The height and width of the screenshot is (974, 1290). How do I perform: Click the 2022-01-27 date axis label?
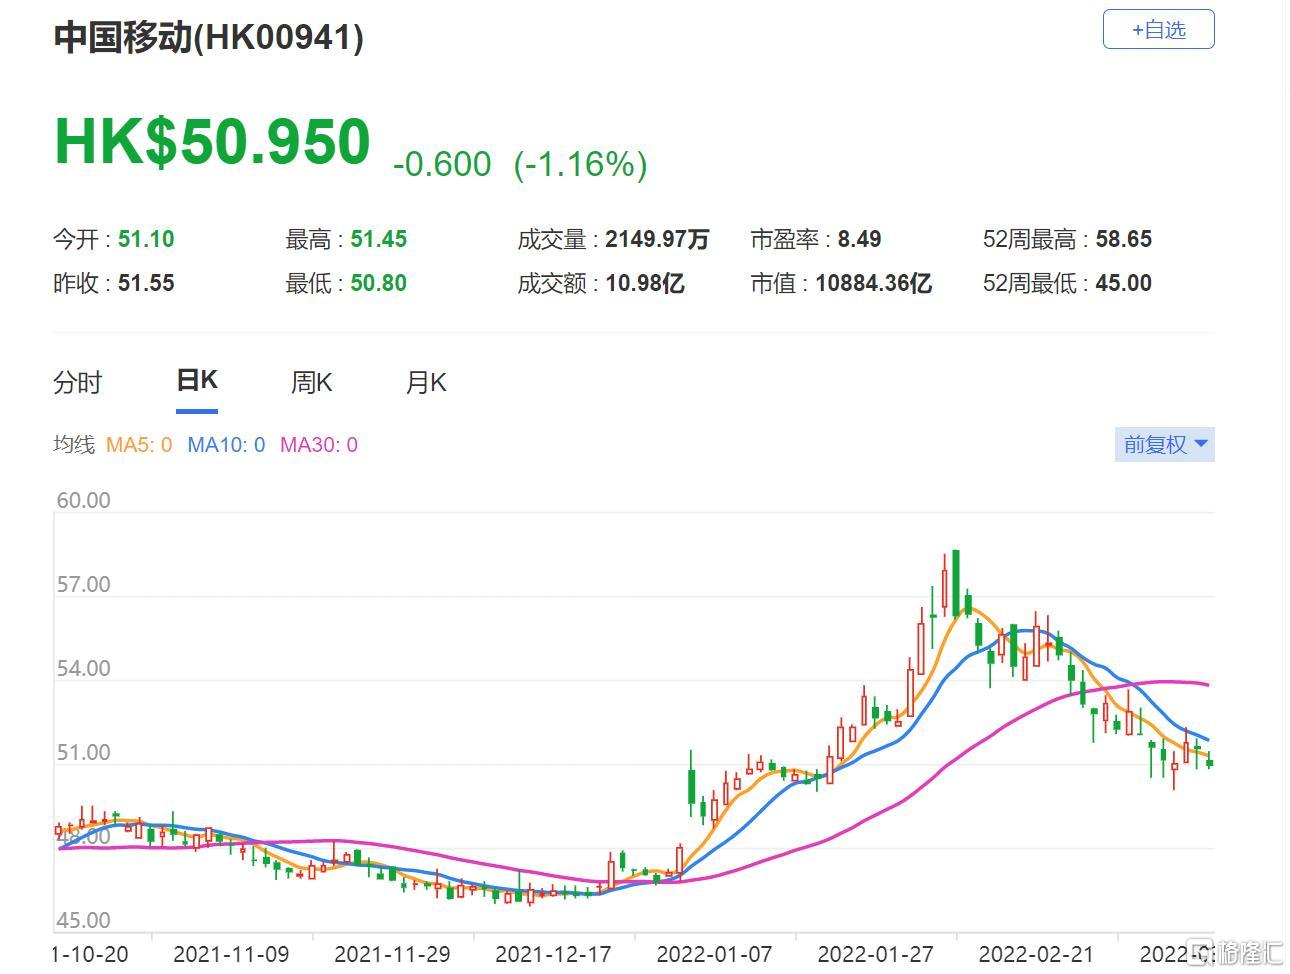[875, 954]
